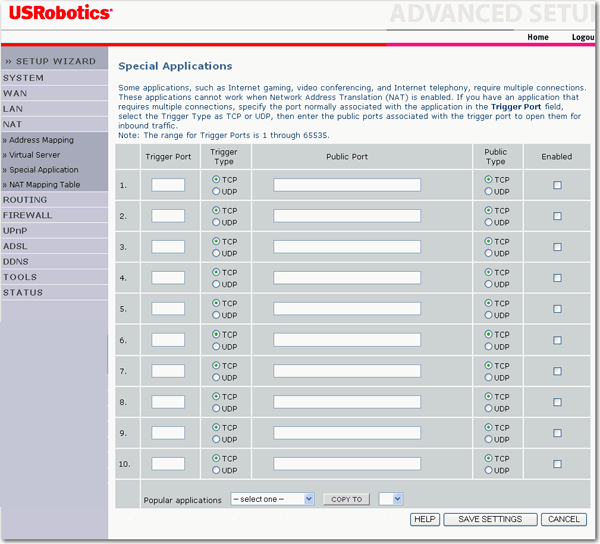This screenshot has width=600, height=544.
Task: Select UDP public type for row 7
Action: point(488,378)
